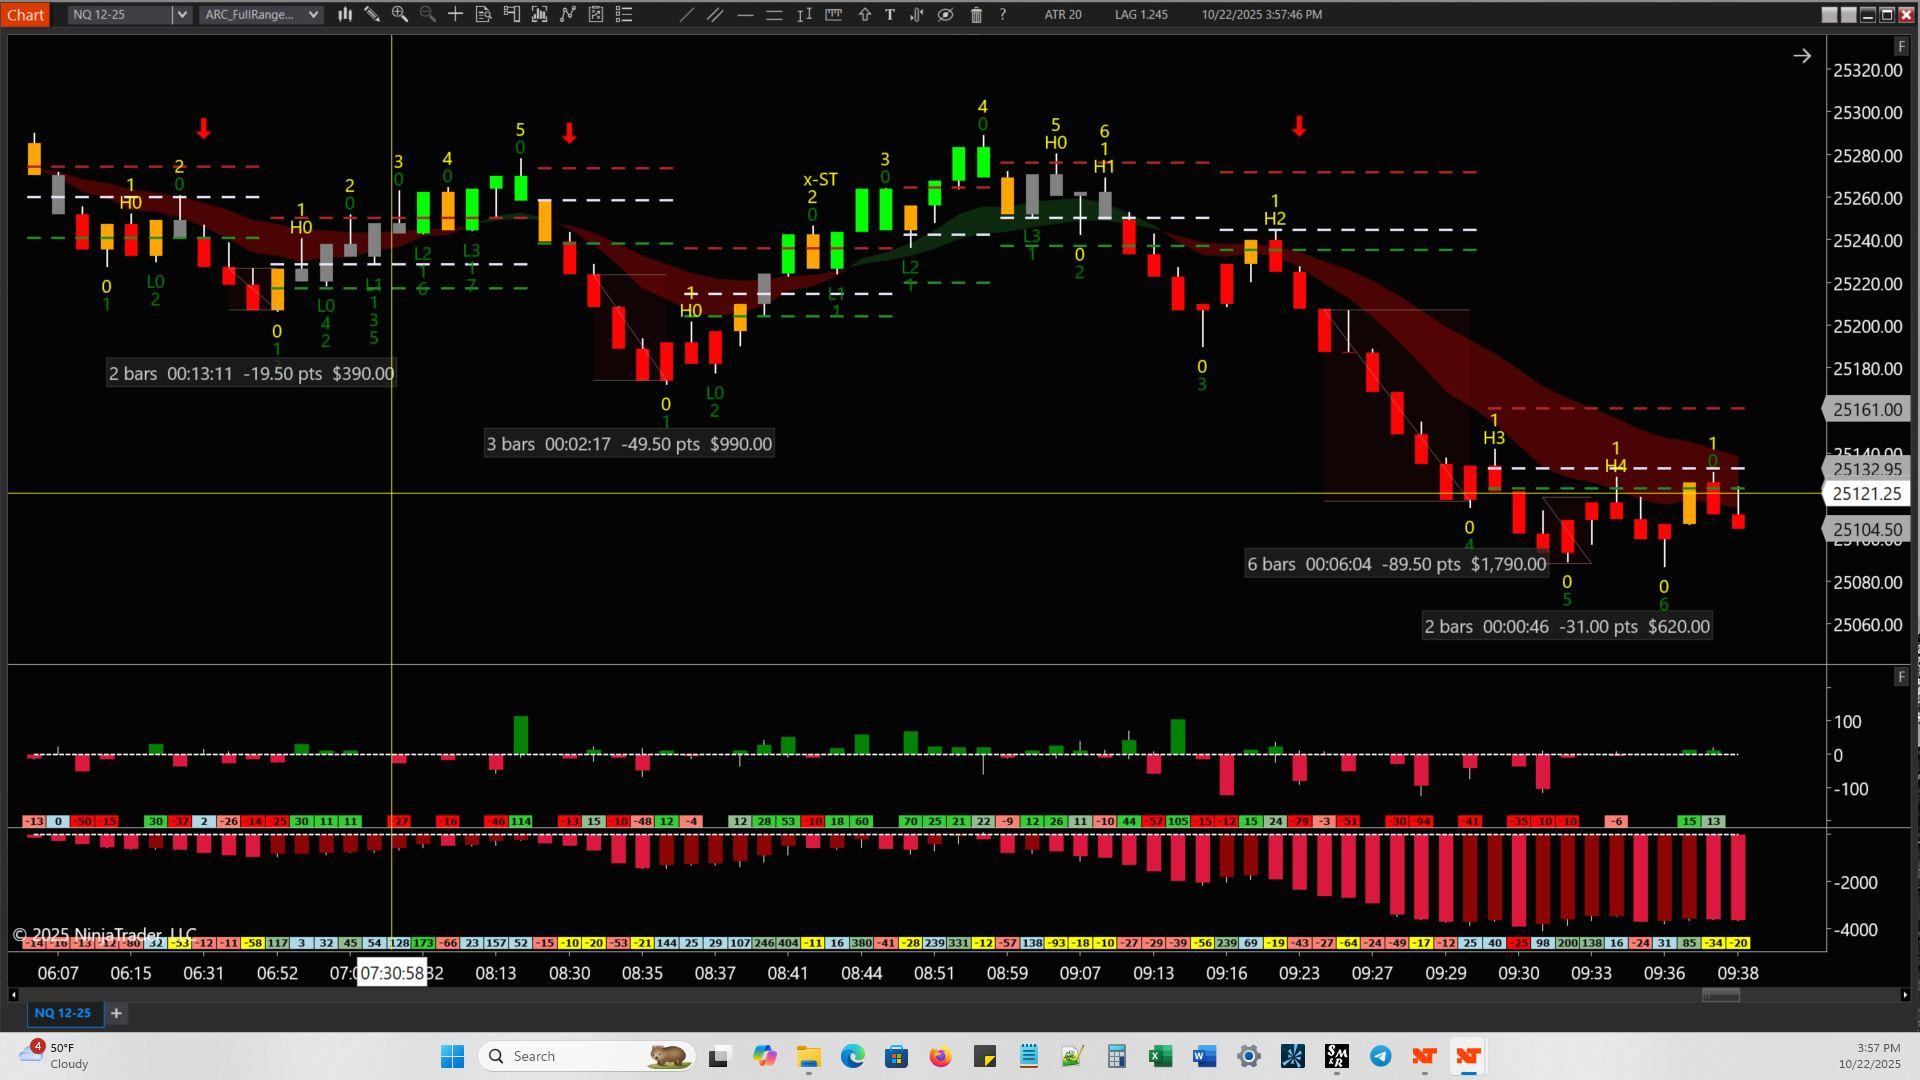Click the trash remove drawings icon
Screen dimensions: 1920x1080
point(976,14)
